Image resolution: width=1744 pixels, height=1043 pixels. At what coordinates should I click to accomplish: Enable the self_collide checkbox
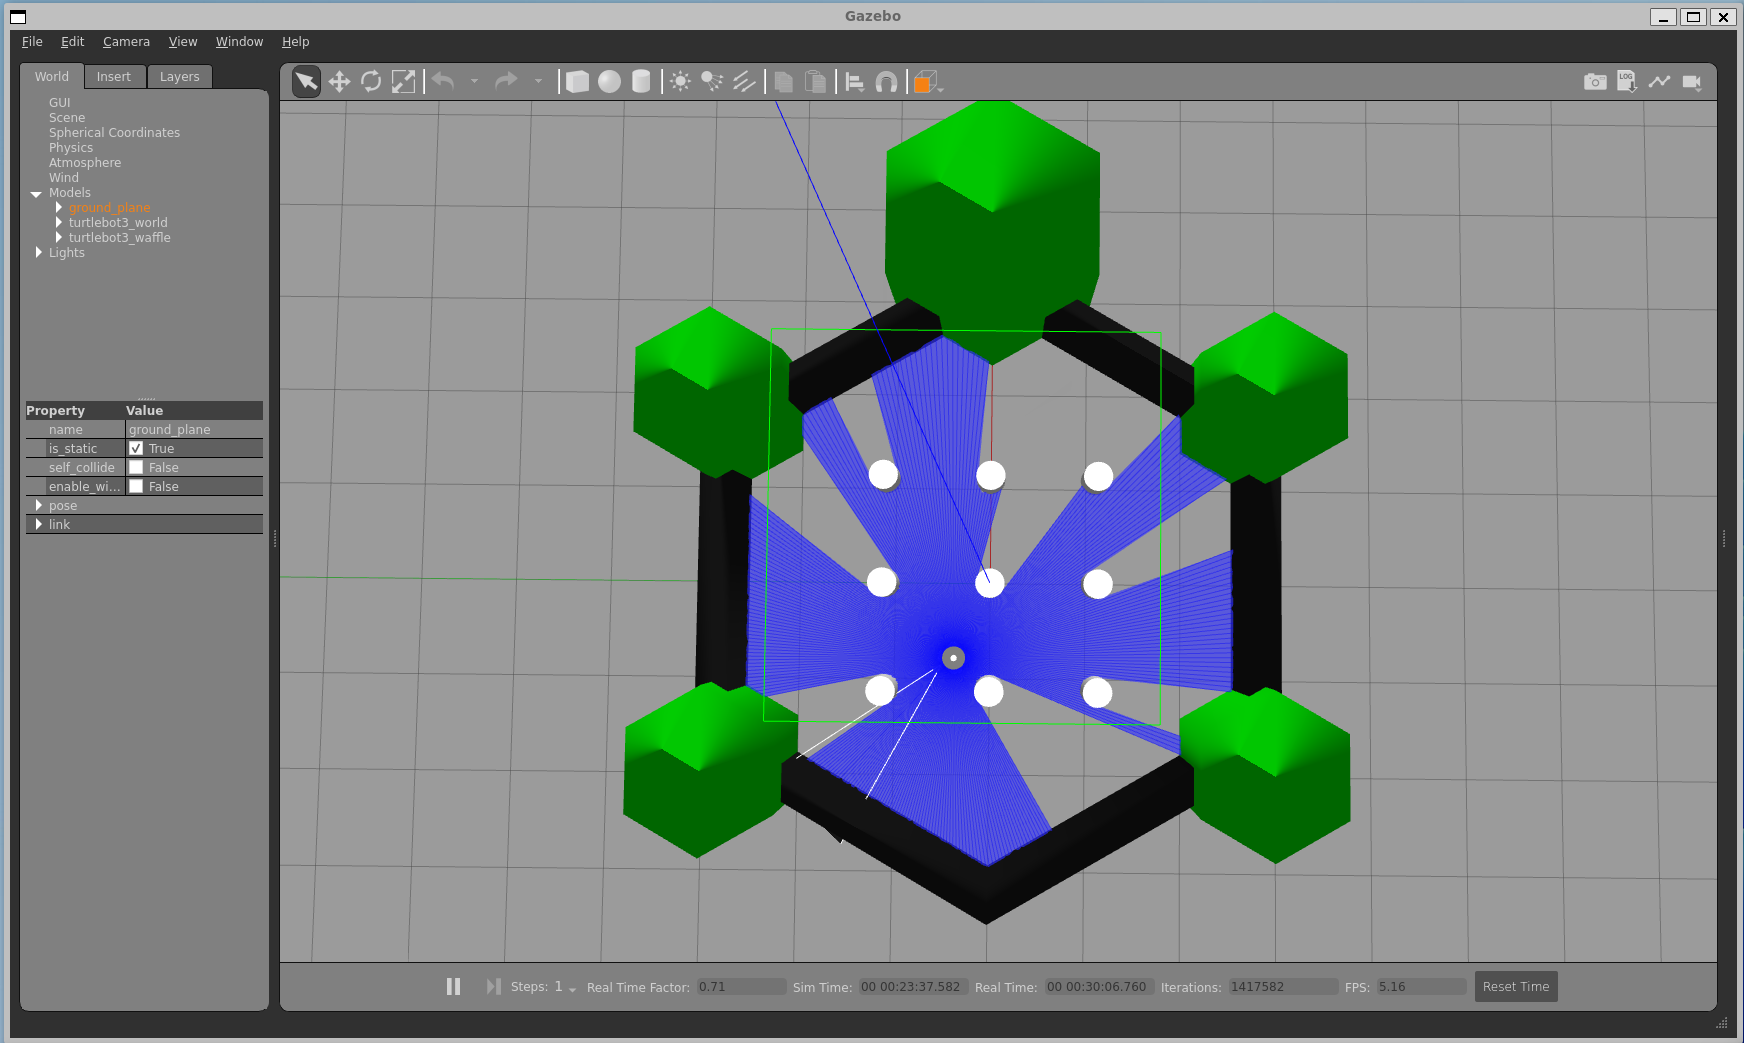click(x=137, y=467)
